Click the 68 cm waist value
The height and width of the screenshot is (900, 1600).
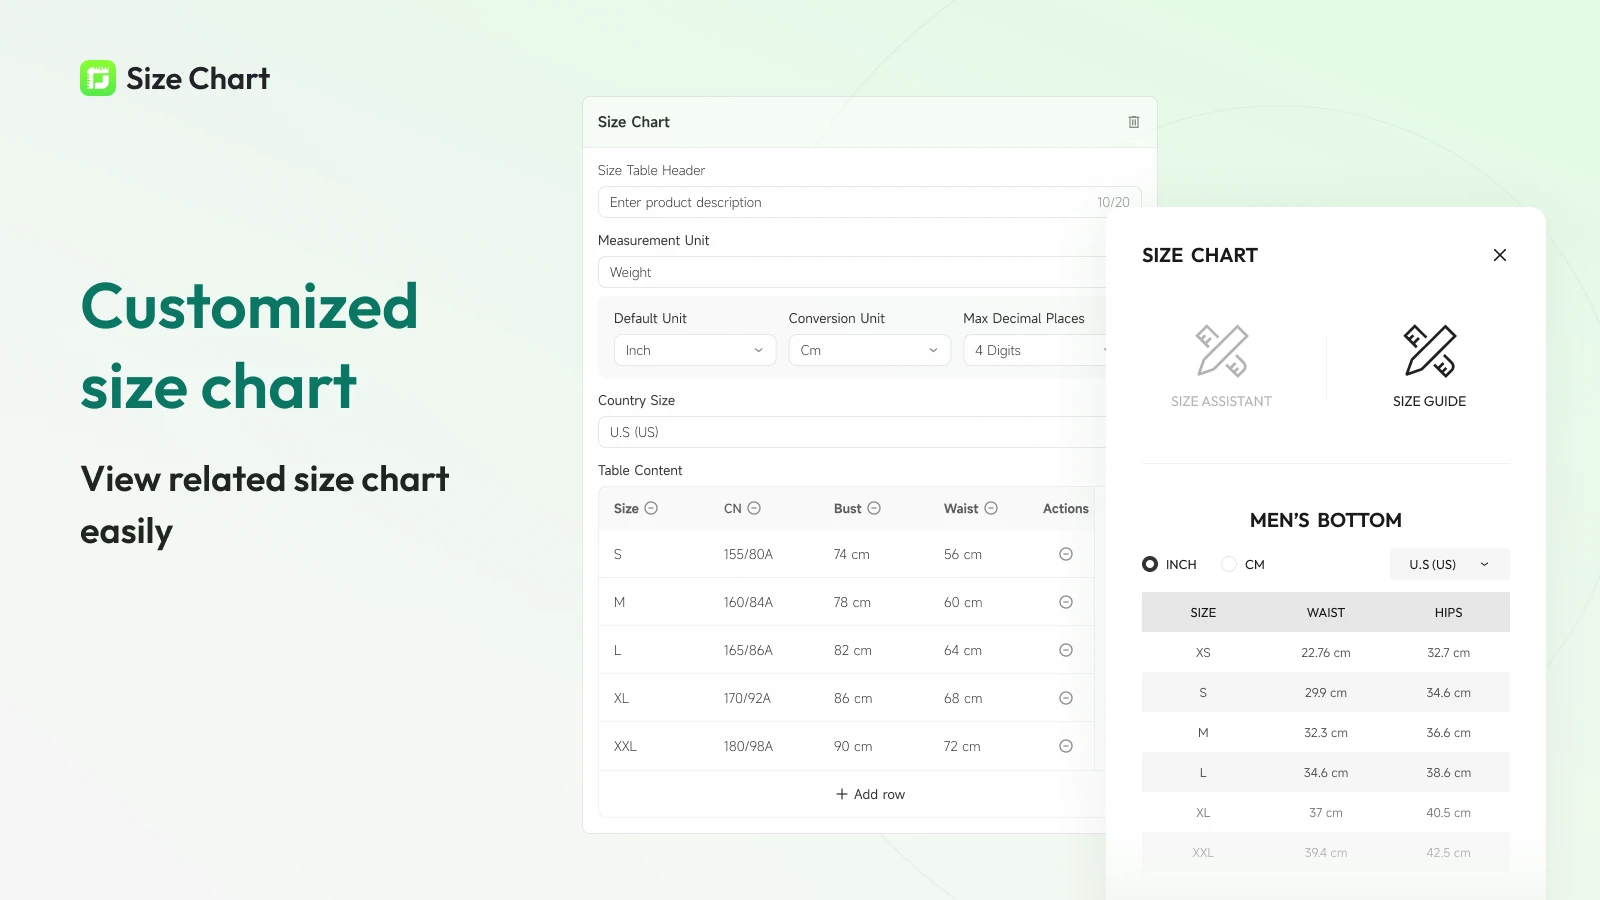tap(963, 698)
